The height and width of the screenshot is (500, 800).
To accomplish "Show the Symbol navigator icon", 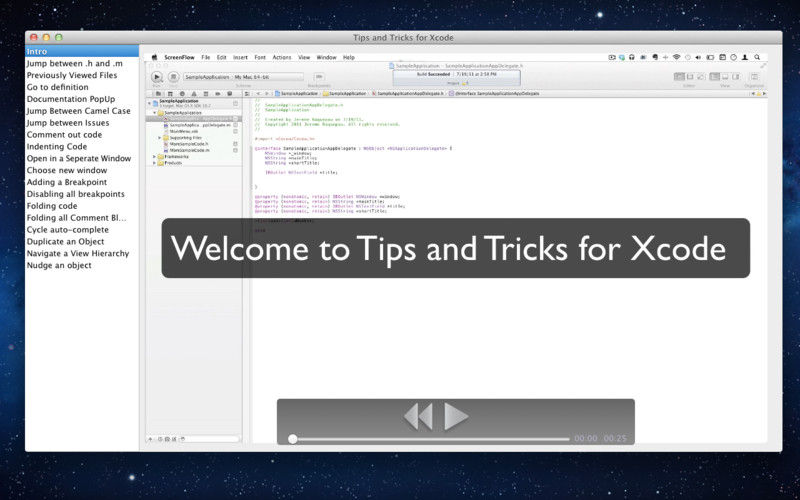I will click(170, 94).
